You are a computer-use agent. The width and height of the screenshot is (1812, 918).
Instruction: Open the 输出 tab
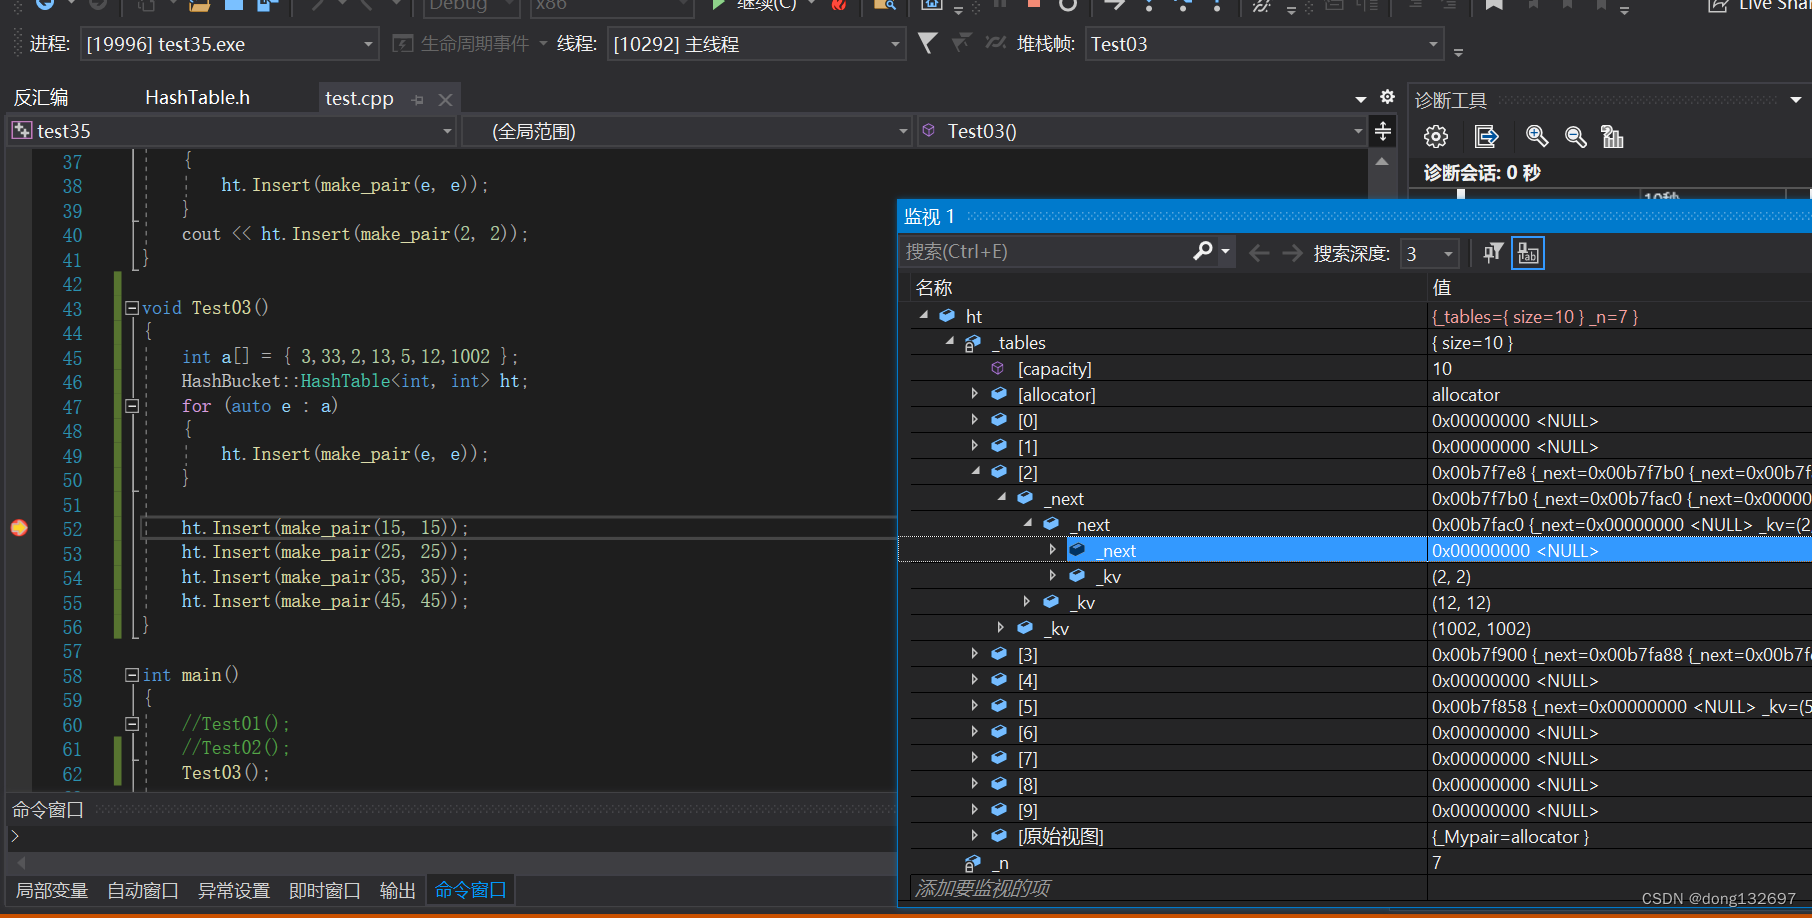point(397,890)
